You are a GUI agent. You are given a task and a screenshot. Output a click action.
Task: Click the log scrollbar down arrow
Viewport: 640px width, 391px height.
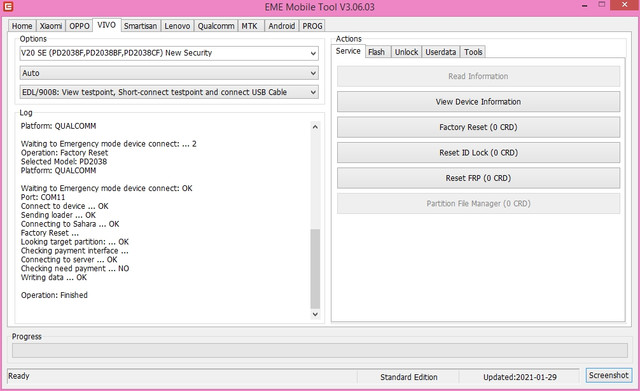(x=315, y=314)
